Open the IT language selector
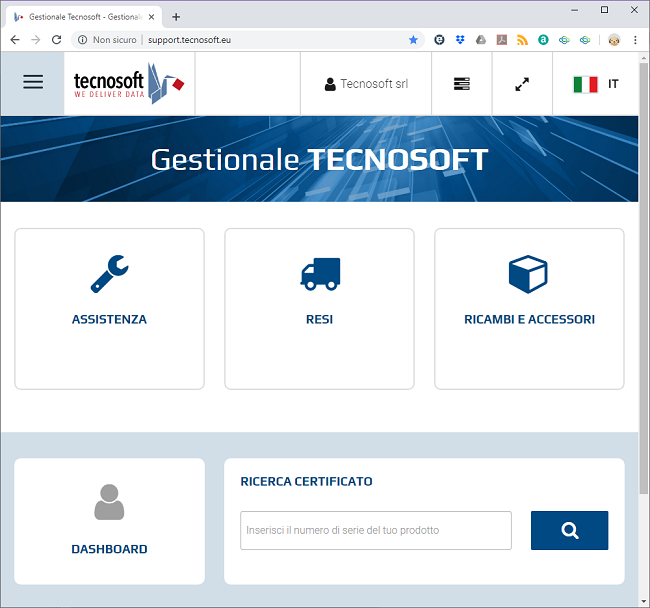The height and width of the screenshot is (608, 650). click(x=596, y=84)
